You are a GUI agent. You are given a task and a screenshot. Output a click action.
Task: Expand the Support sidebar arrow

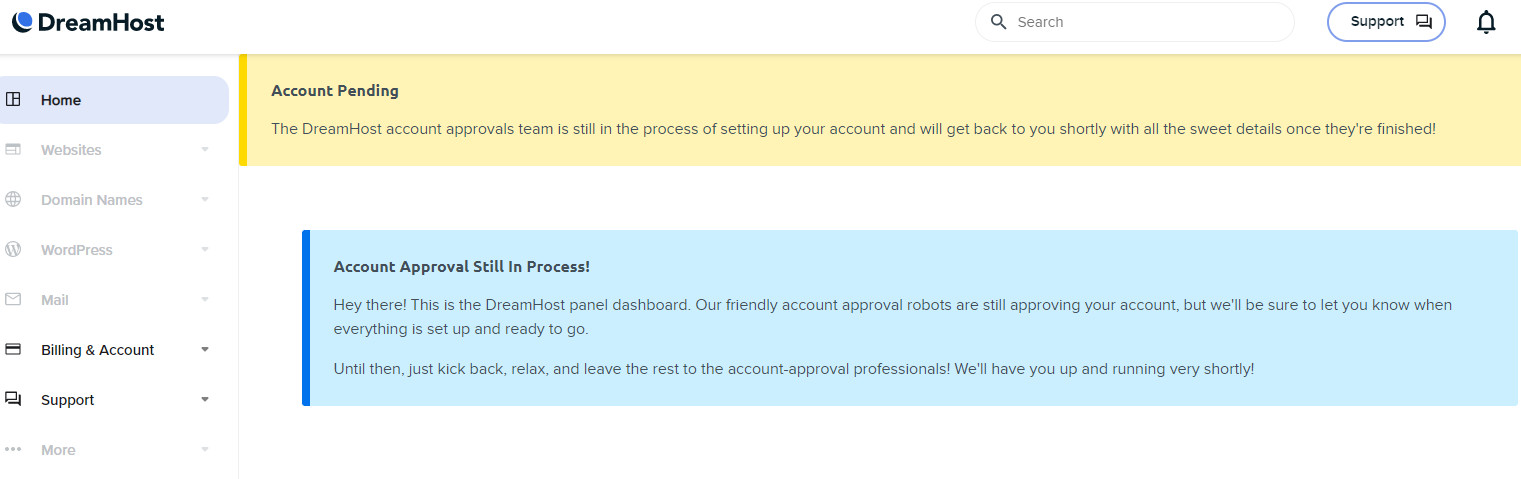click(x=205, y=400)
